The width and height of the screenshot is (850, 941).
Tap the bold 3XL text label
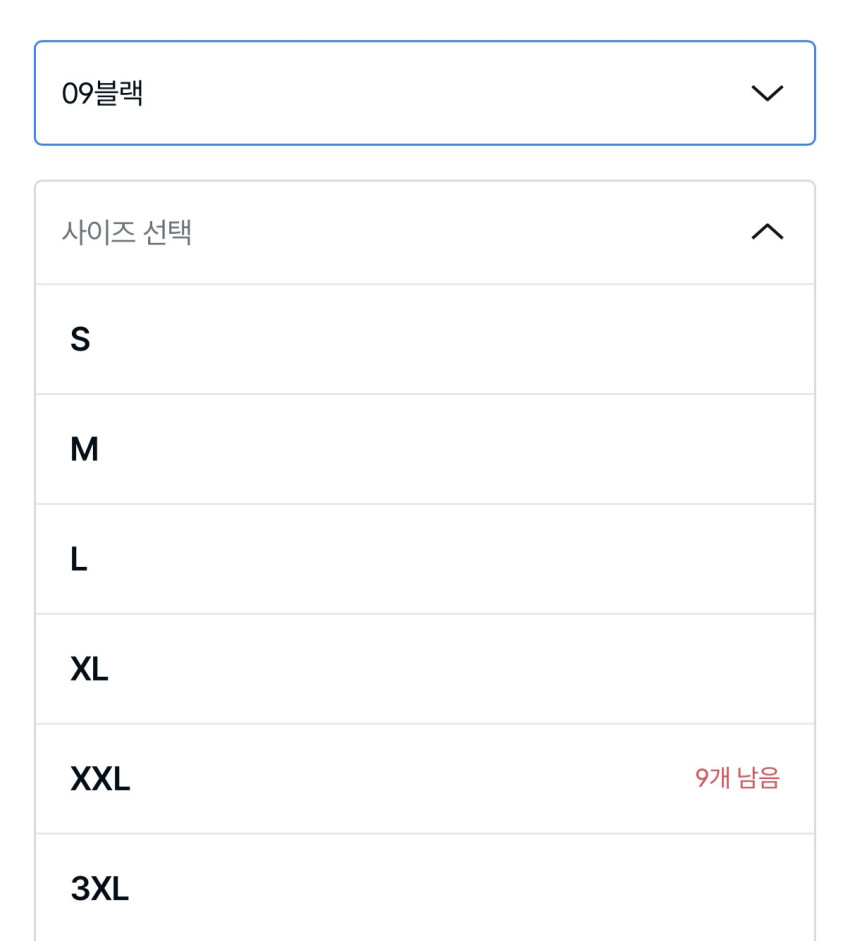pyautogui.click(x=100, y=888)
